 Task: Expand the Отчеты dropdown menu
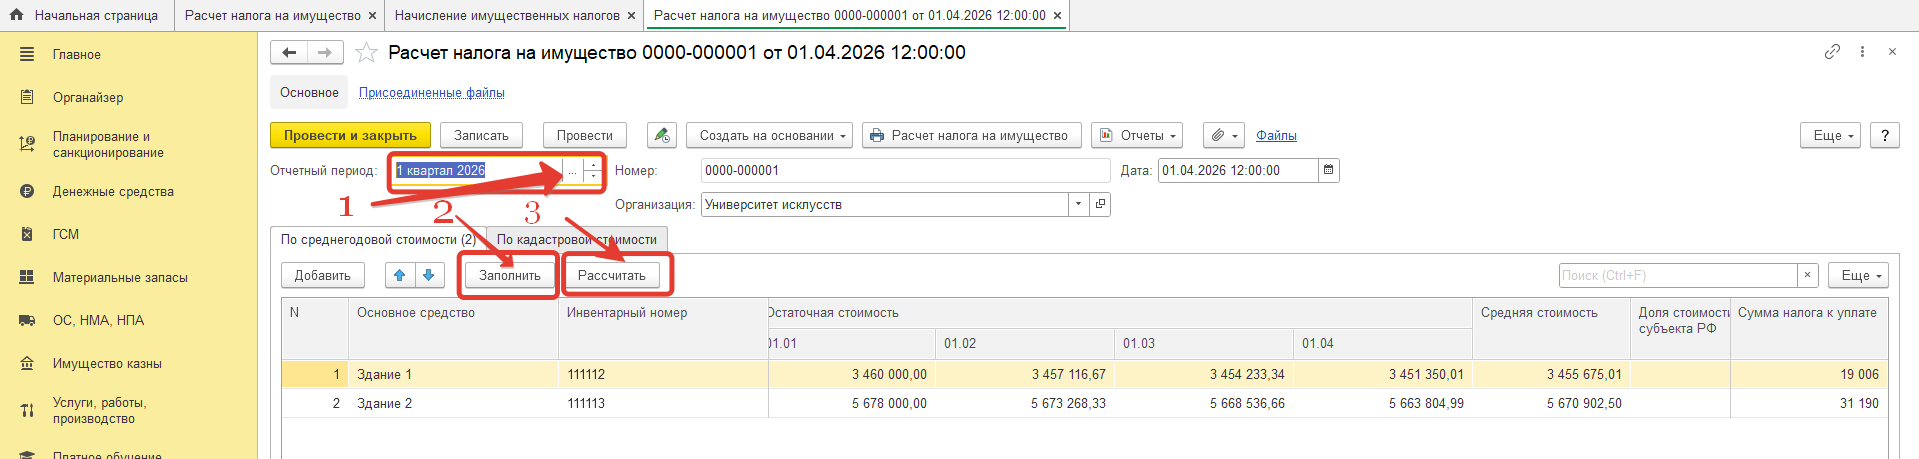(1138, 135)
